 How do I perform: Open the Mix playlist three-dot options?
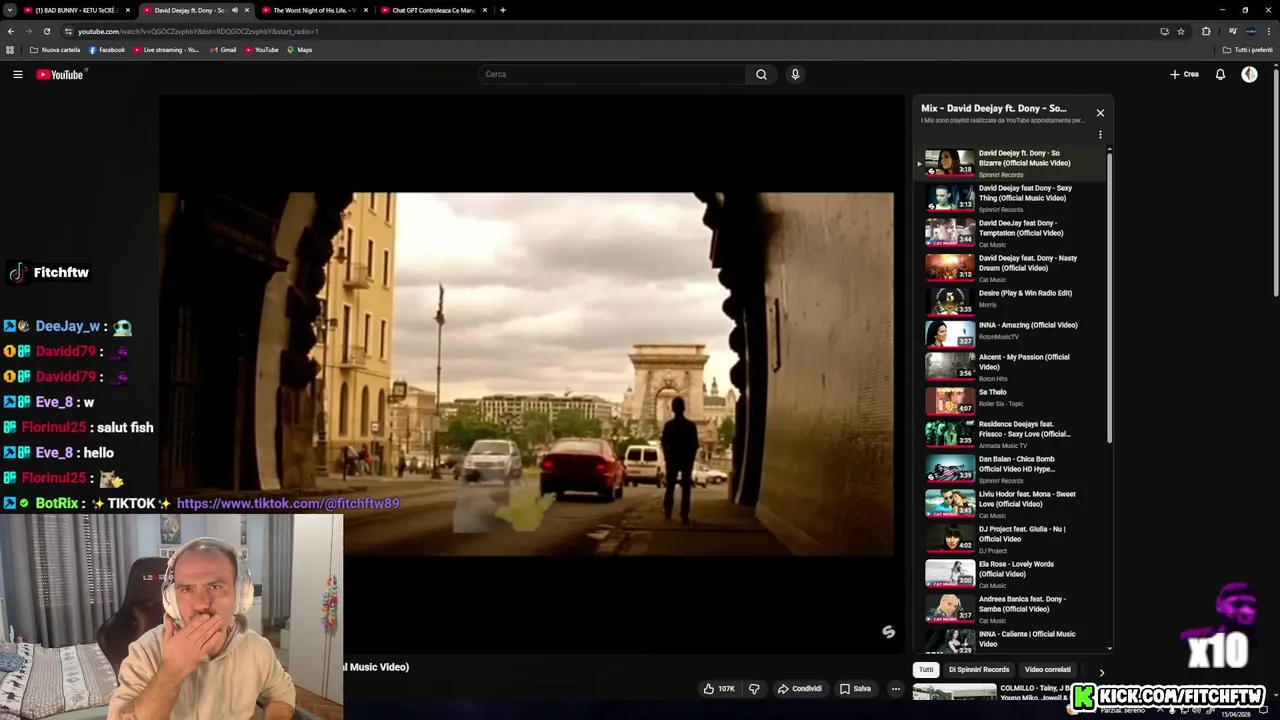[x=1100, y=135]
